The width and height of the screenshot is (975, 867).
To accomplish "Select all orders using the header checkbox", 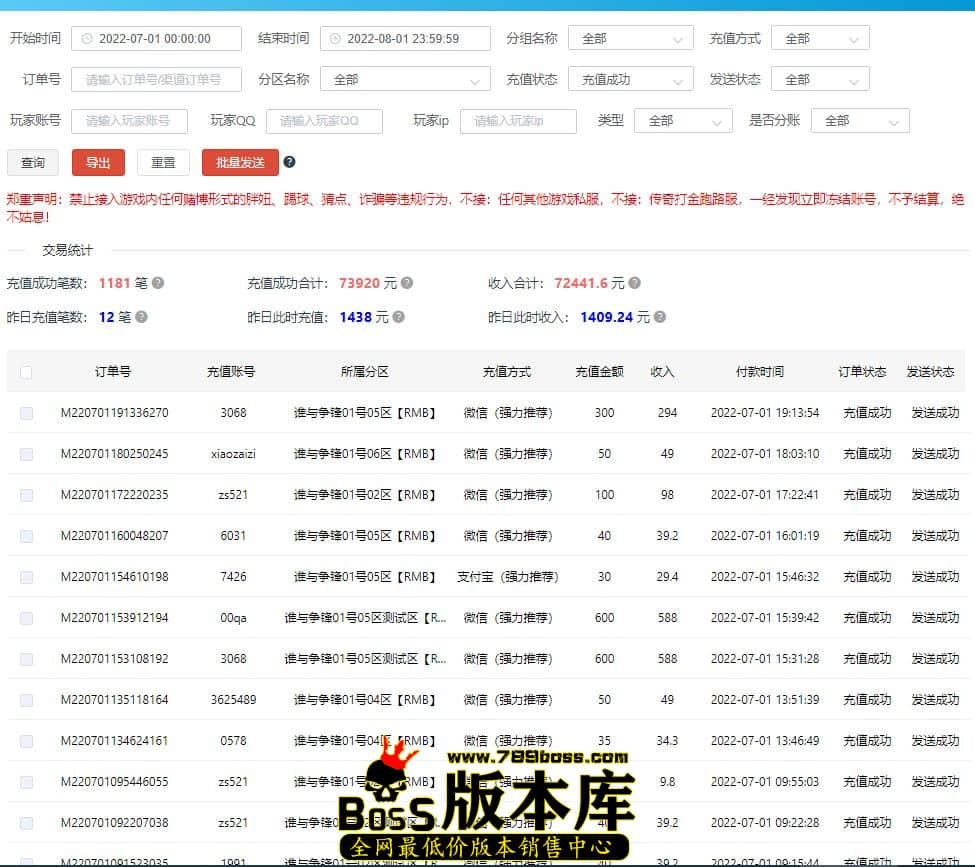I will [27, 372].
